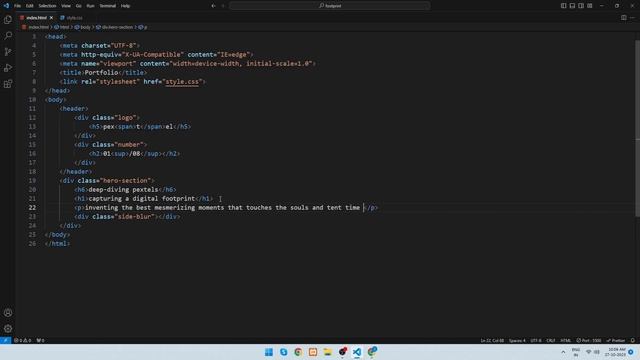Open File Explorer from the taskbar
The width and height of the screenshot is (640, 360).
point(327,352)
